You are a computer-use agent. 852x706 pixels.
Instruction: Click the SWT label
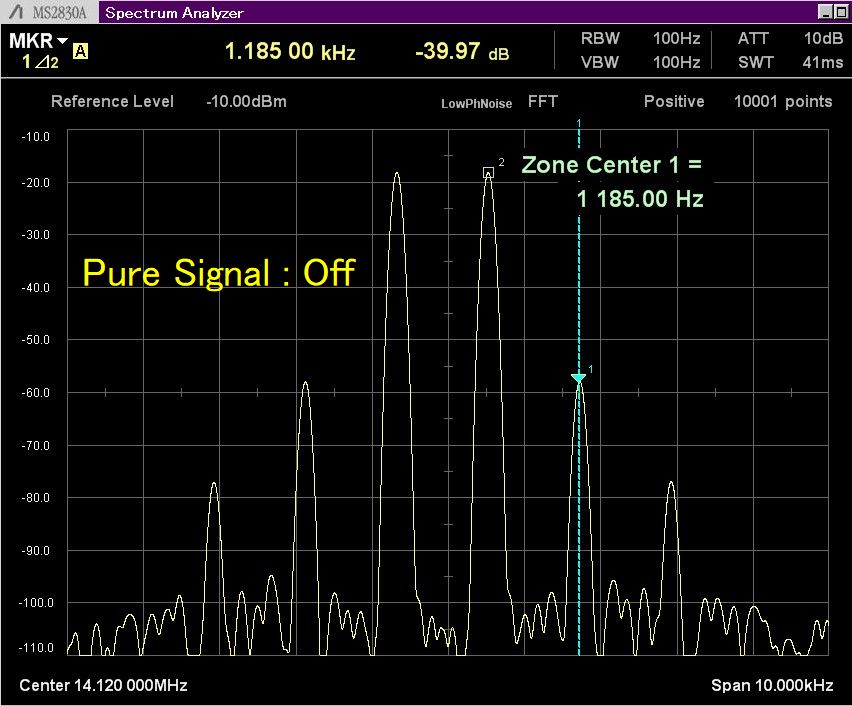755,62
